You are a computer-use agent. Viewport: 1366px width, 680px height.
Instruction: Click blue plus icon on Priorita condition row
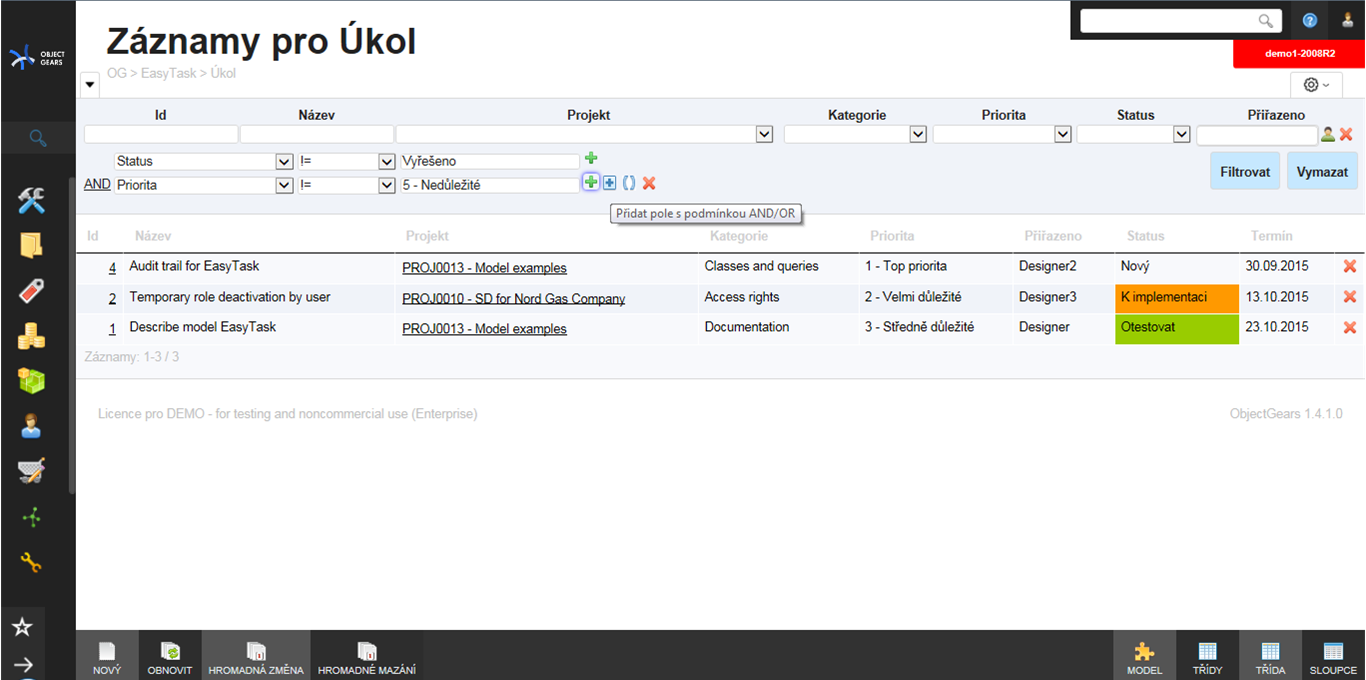pos(609,182)
